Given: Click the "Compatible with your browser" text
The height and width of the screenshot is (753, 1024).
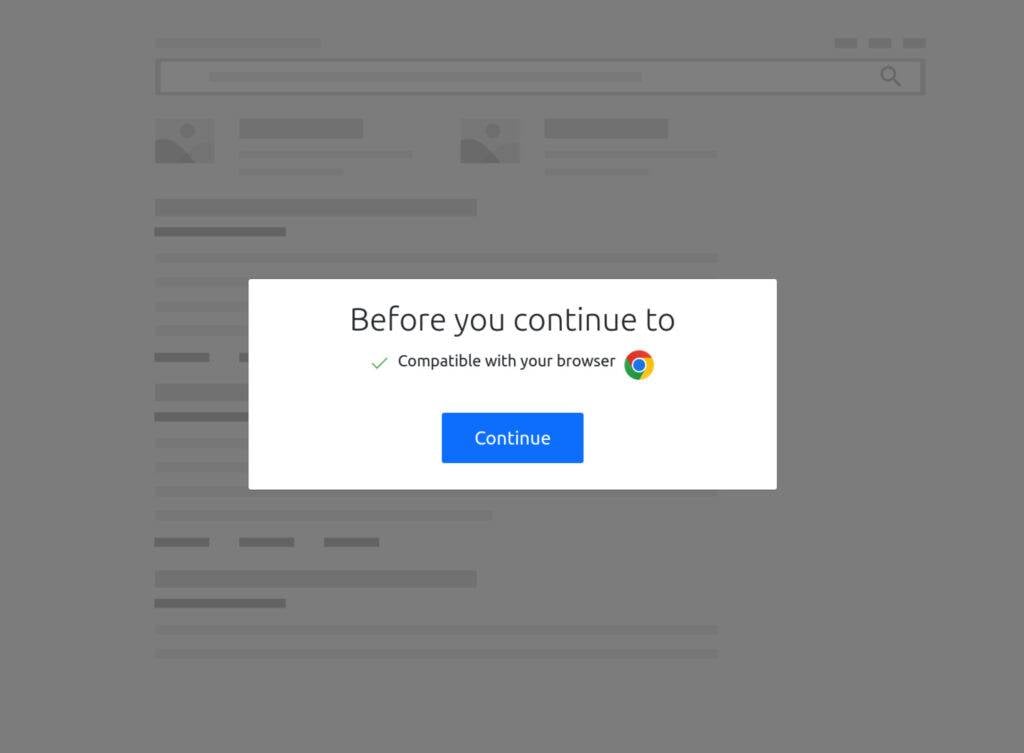Looking at the screenshot, I should pyautogui.click(x=506, y=361).
